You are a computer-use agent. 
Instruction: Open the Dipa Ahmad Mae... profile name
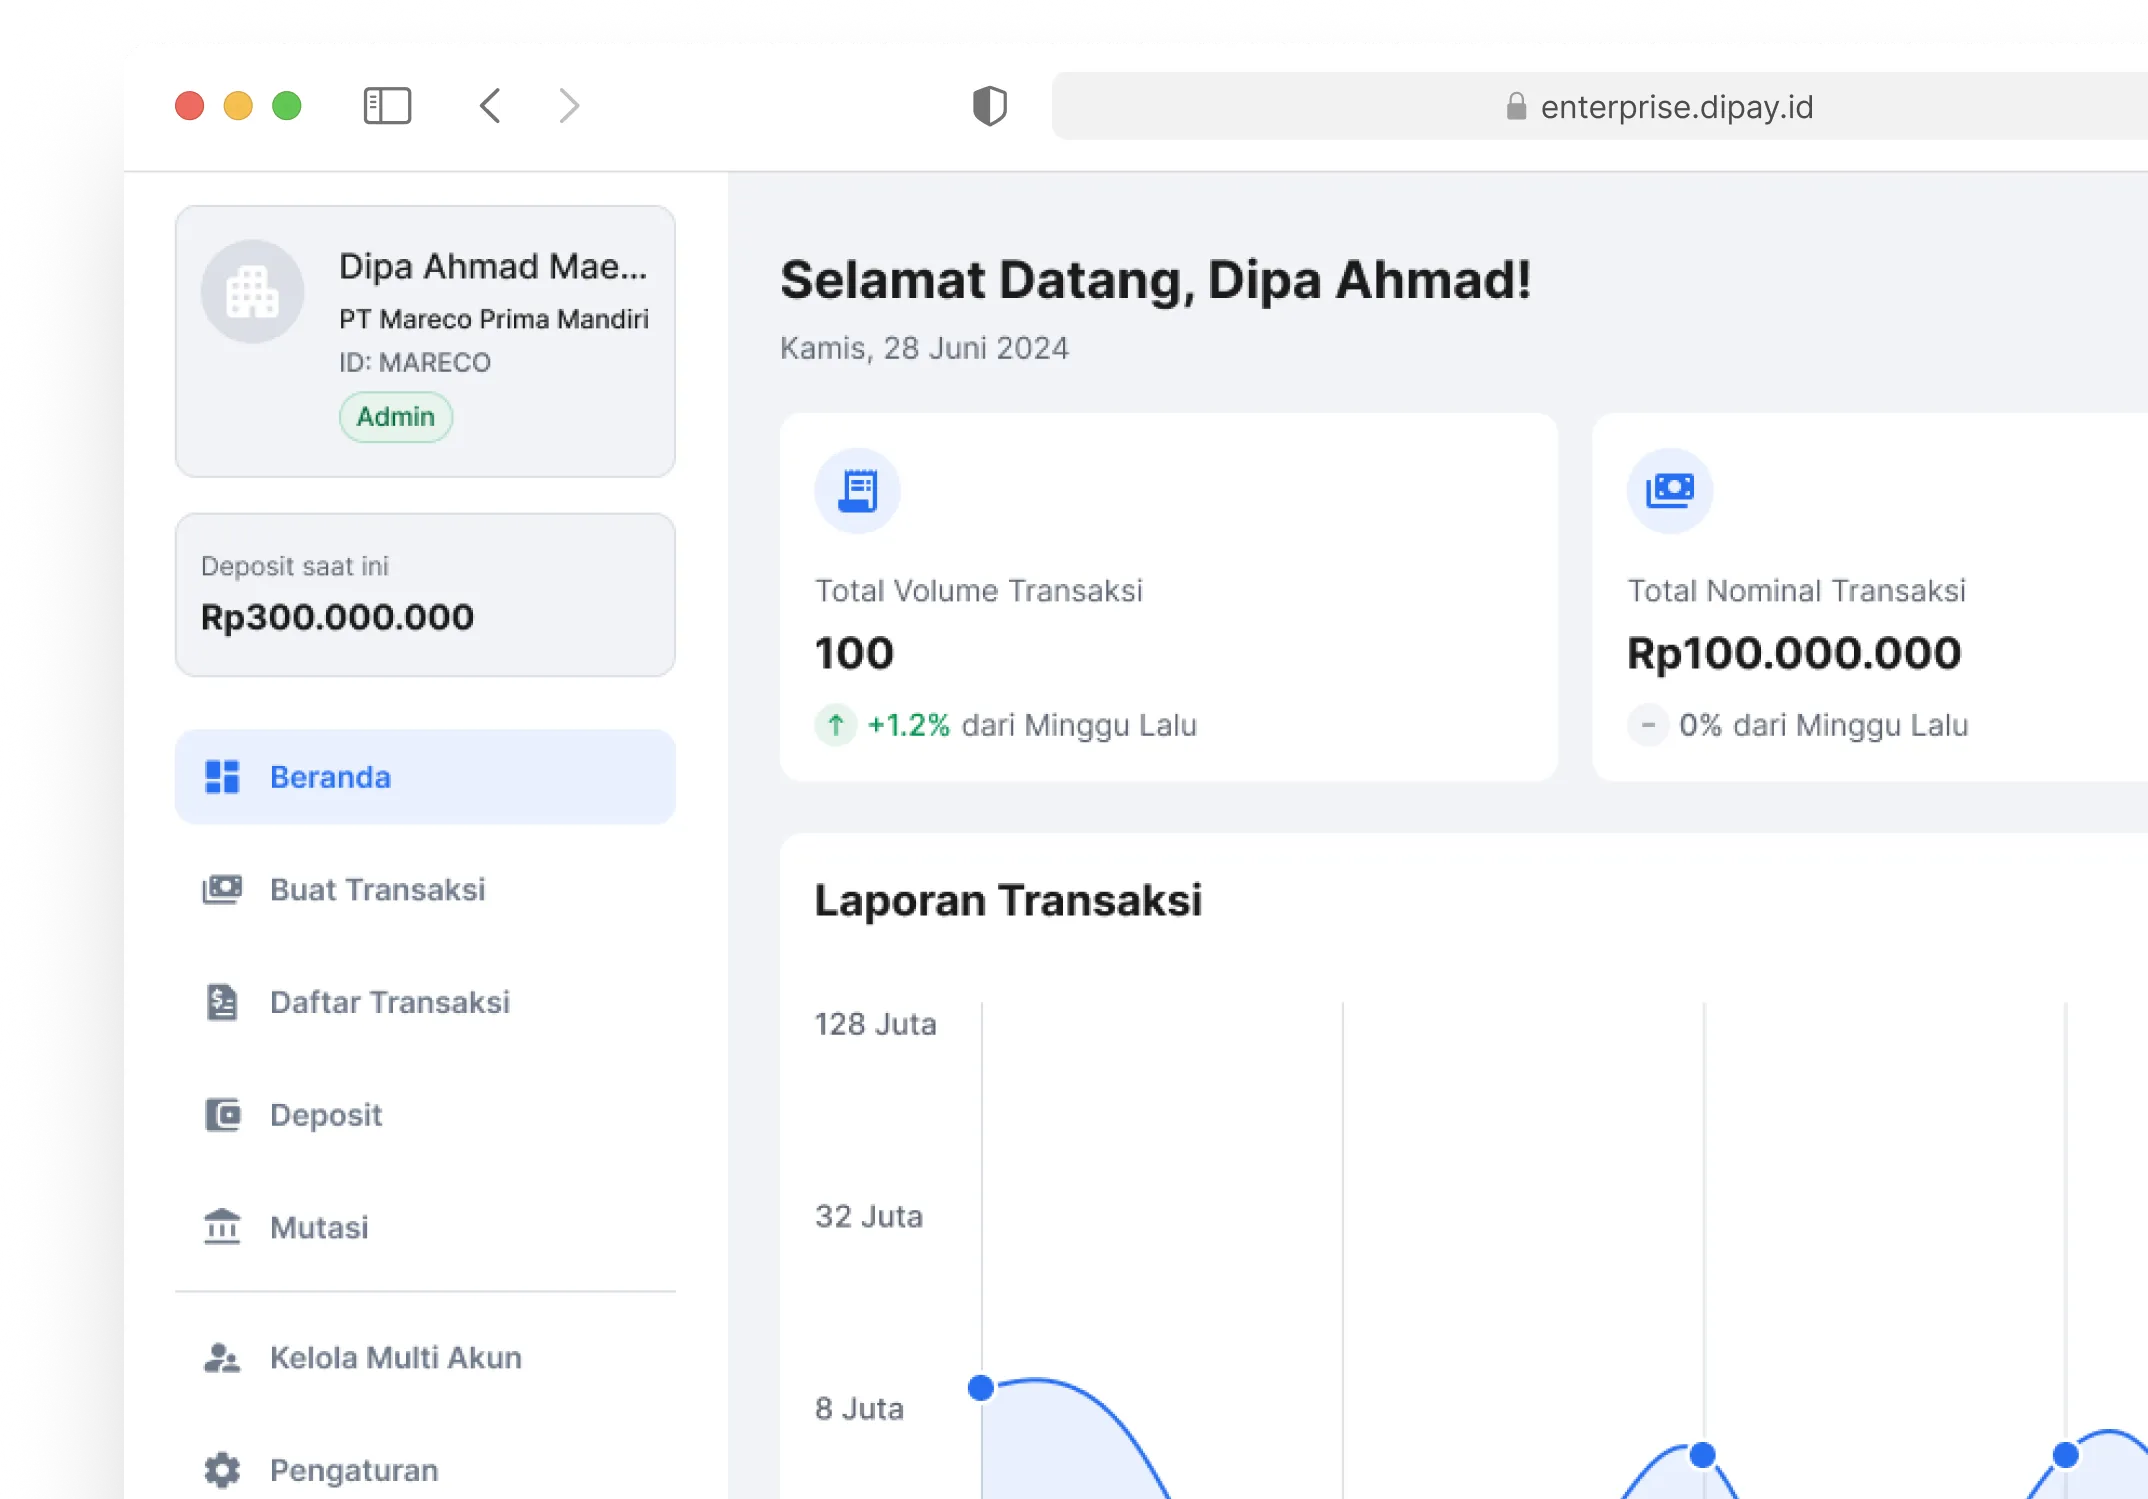(493, 266)
